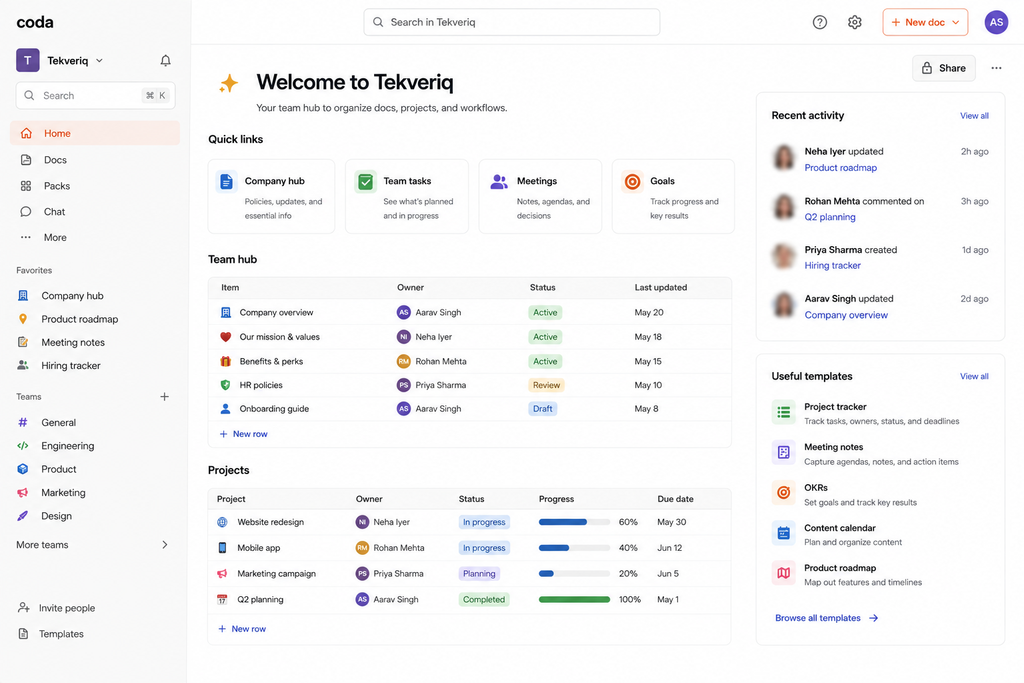Screen dimensions: 1024x683
Task: Focus the Search in Tekveriq field
Action: coord(511,22)
